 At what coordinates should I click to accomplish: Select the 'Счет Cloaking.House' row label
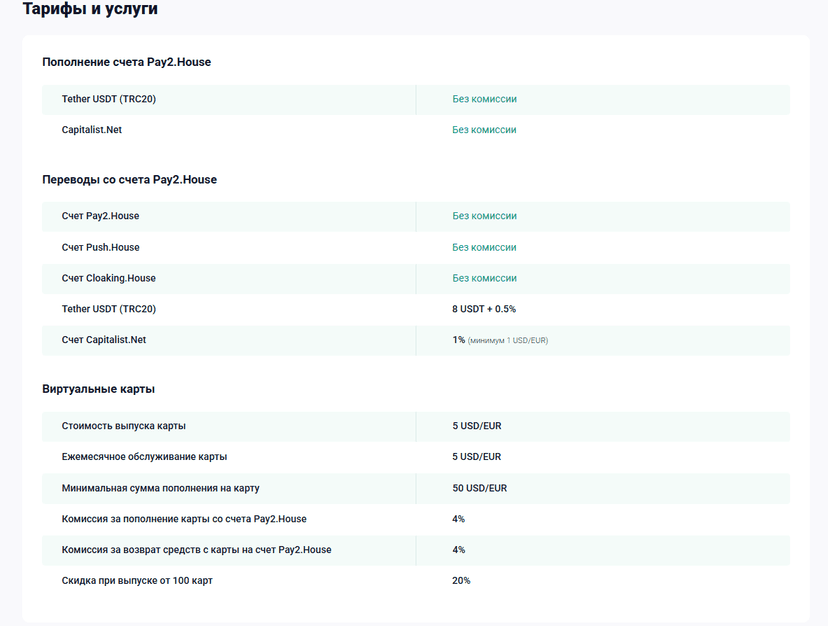109,278
